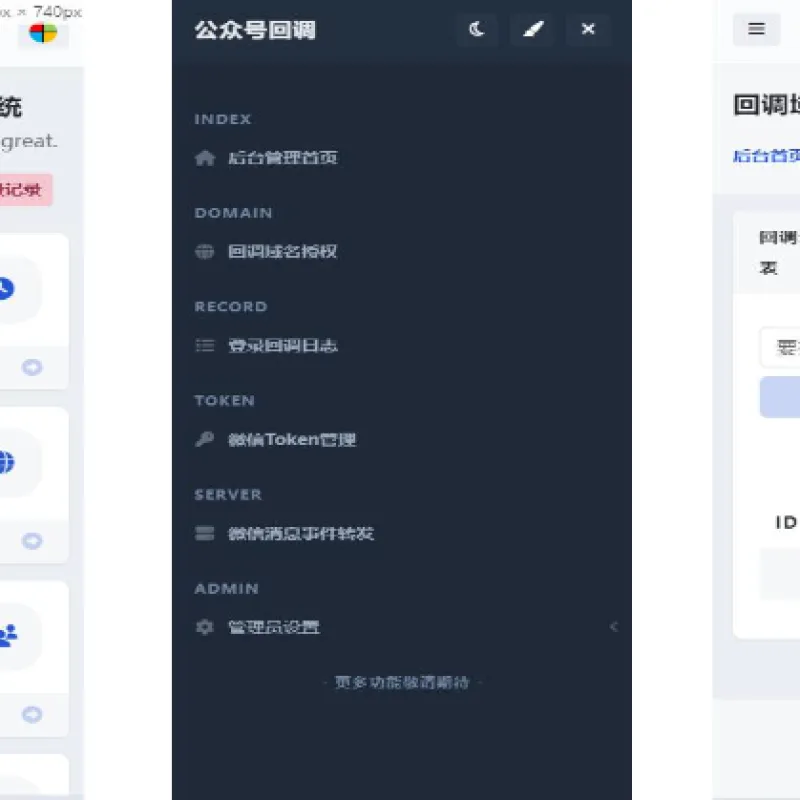This screenshot has height=800, width=800.
Task: Close the 公众号回调 sidebar panel
Action: pyautogui.click(x=588, y=30)
